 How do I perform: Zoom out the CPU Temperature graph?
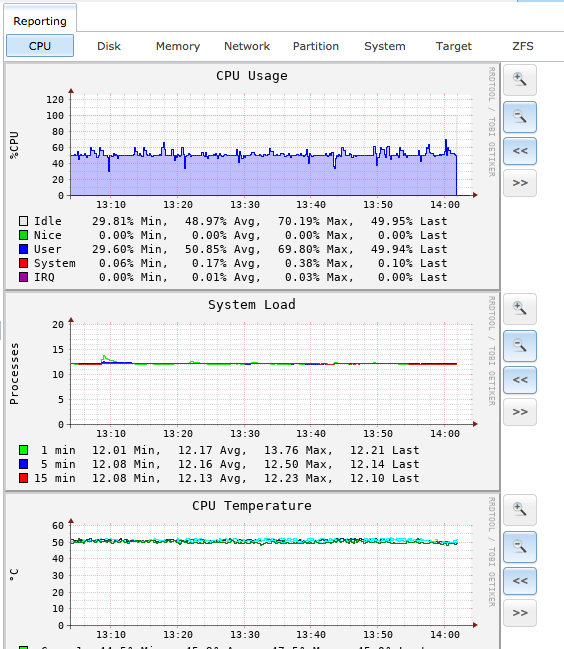tap(520, 547)
